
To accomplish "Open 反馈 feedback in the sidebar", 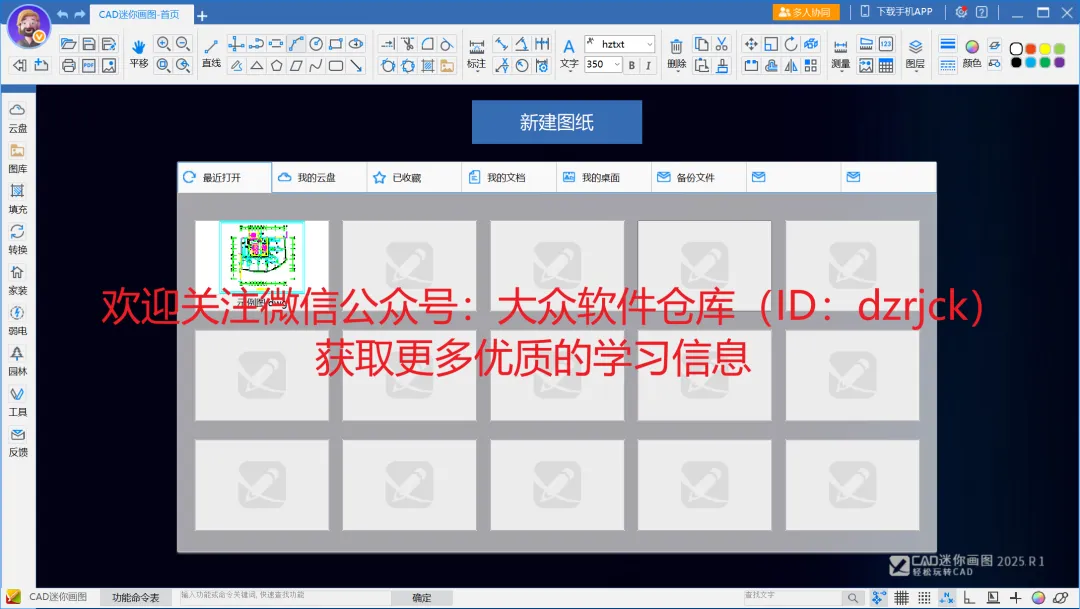I will [17, 442].
